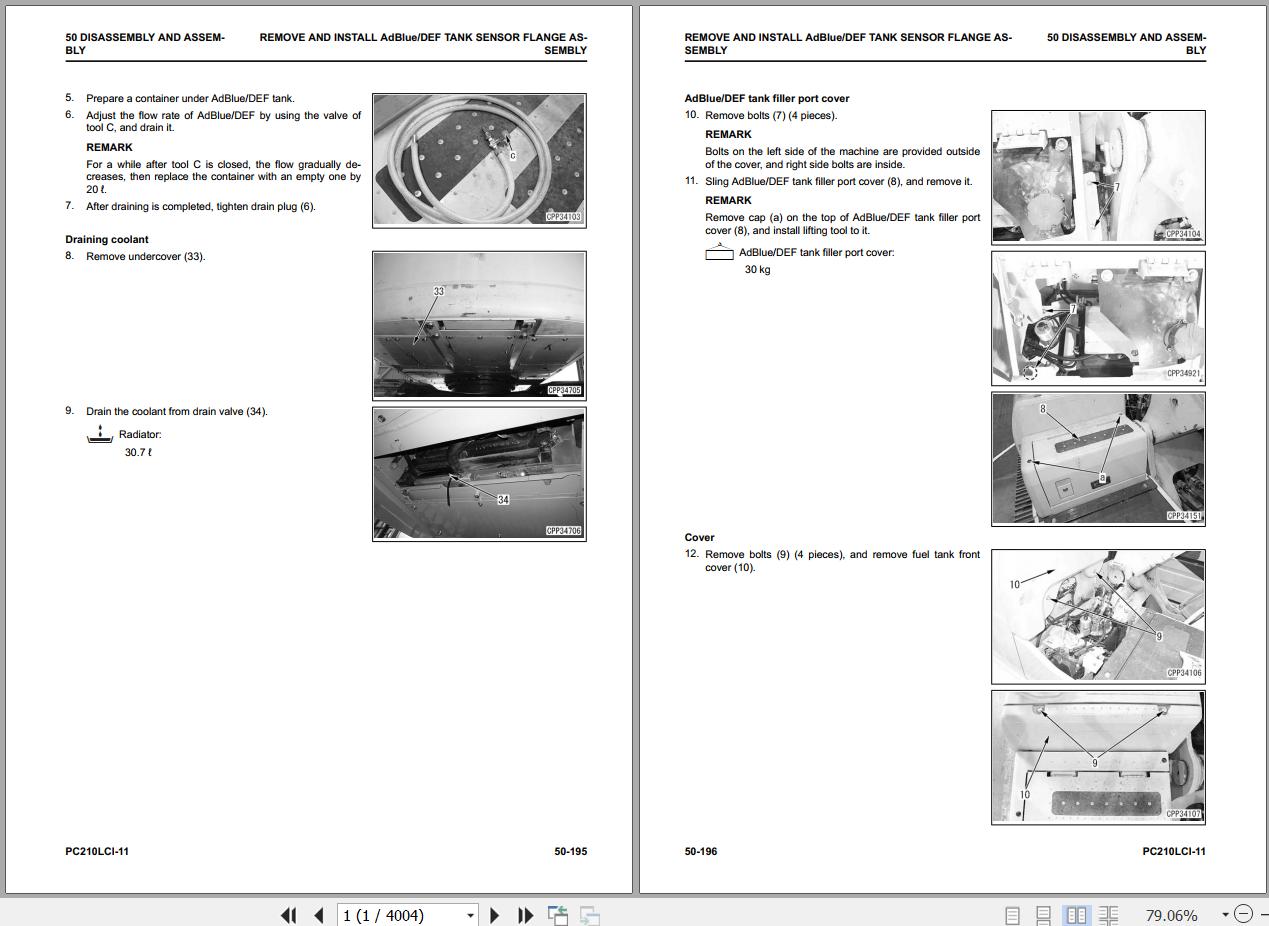Screen dimensions: 1269x926
Task: Click PC210LCI-11 footer on left page
Action: 97,851
